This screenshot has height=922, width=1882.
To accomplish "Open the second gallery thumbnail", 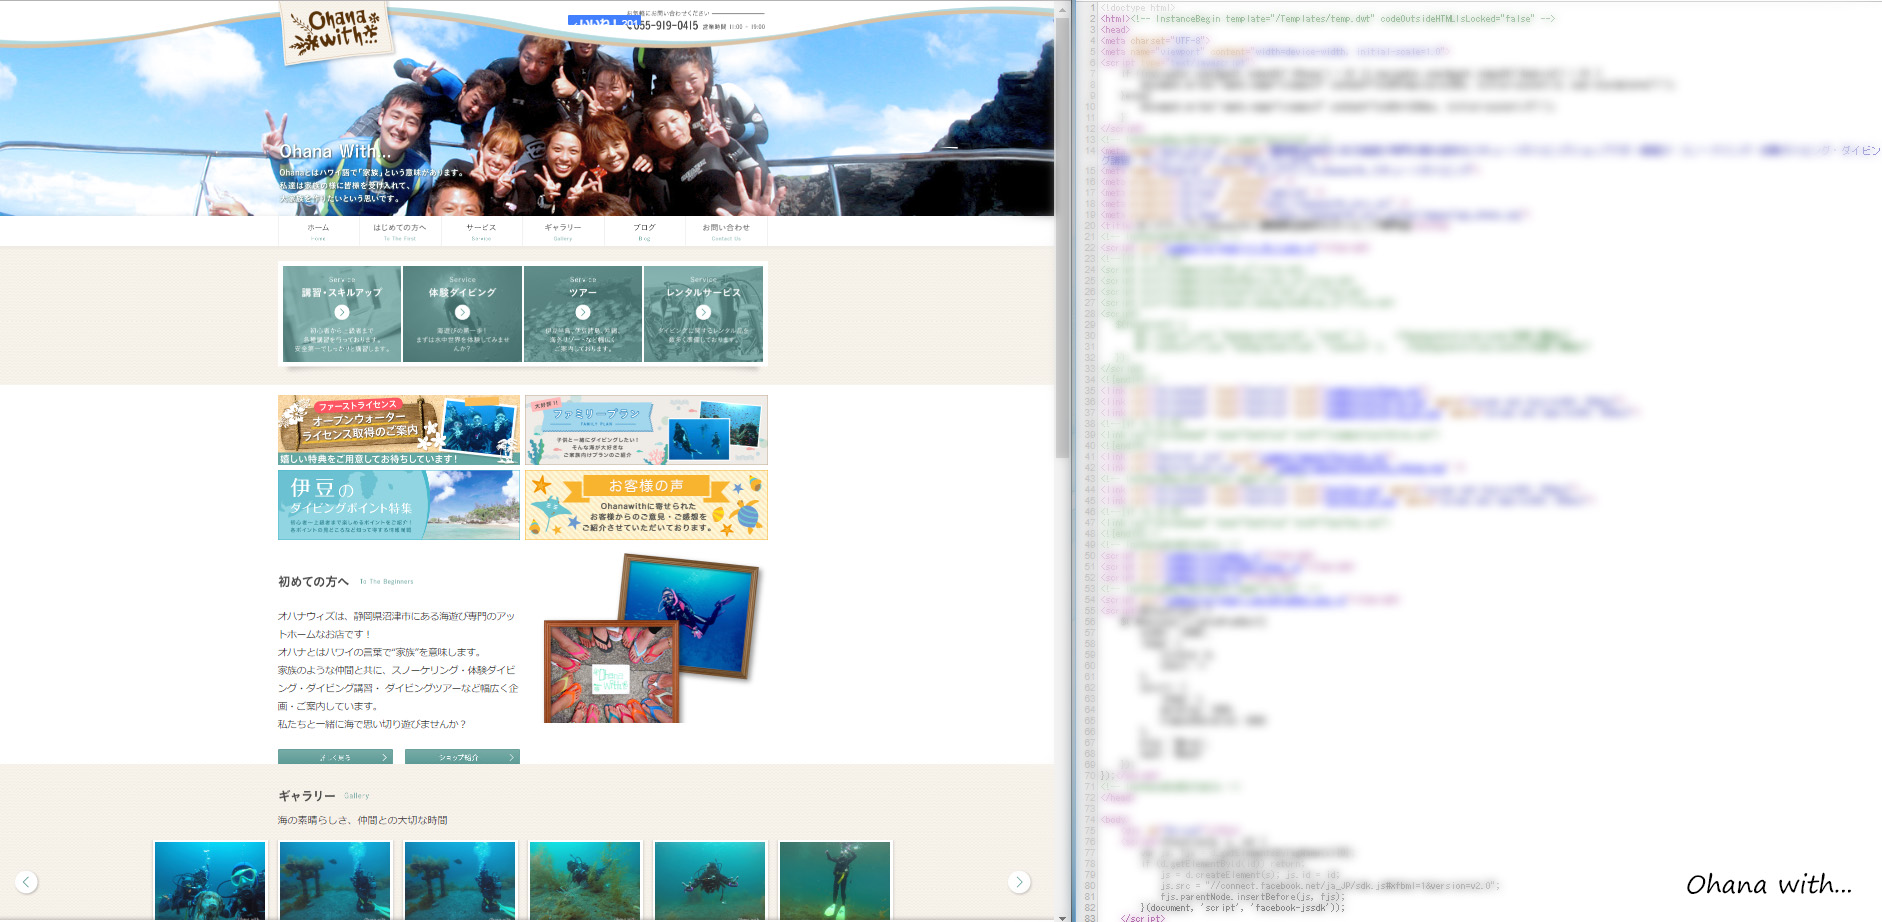I will click(x=335, y=880).
